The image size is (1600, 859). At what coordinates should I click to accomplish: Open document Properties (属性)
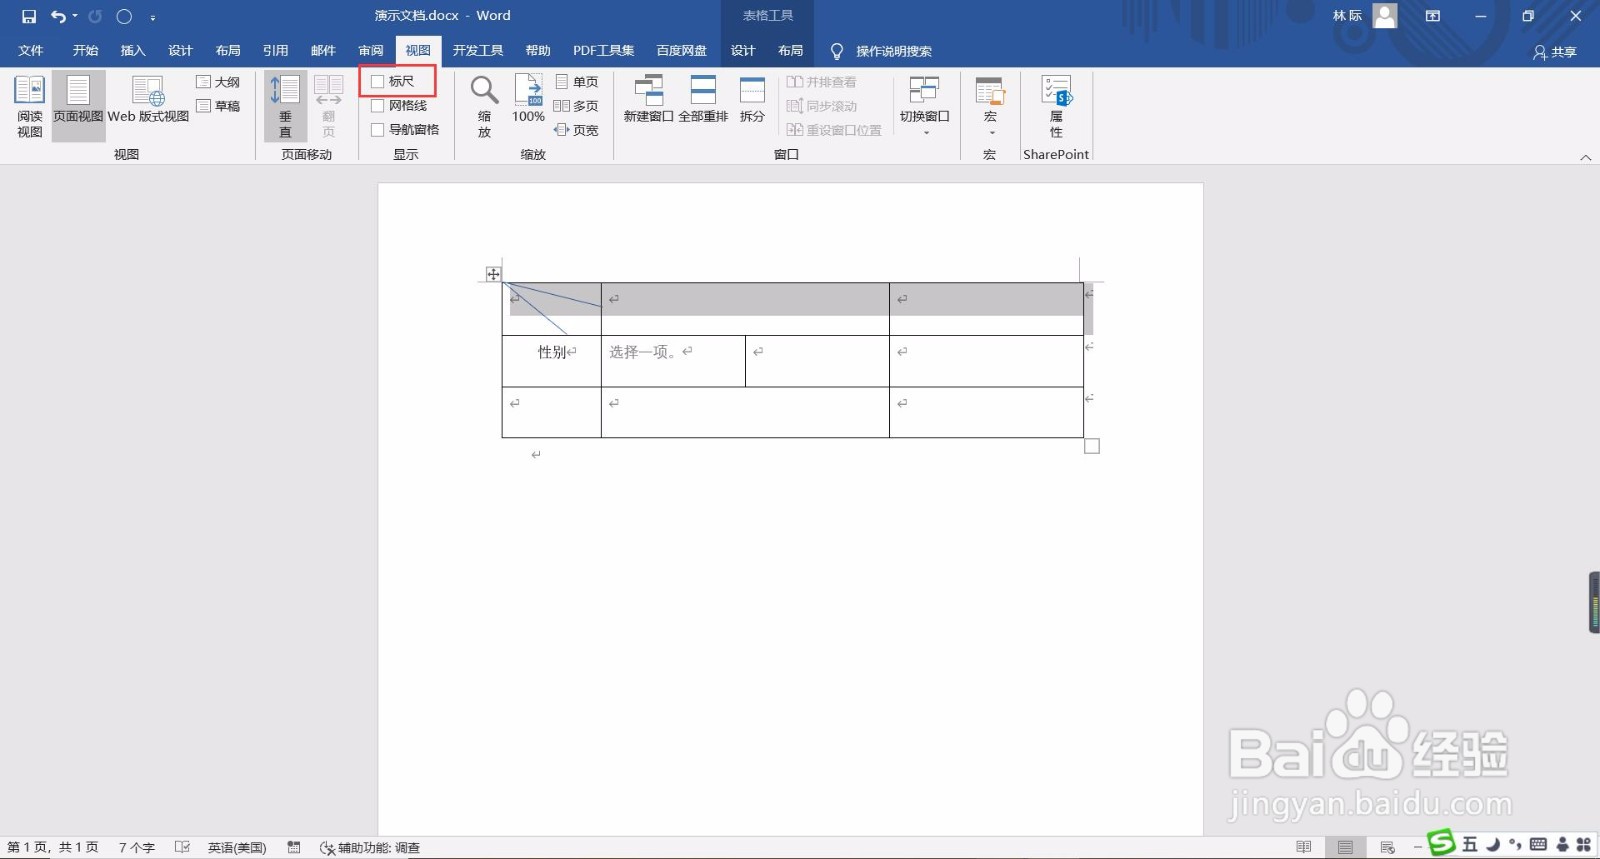1056,107
